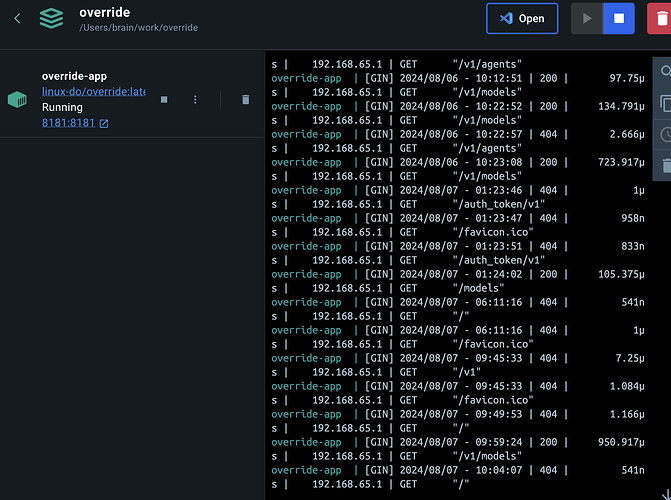Click the log entry timestamped 10:22:57
The height and width of the screenshot is (500, 671).
pos(458,134)
